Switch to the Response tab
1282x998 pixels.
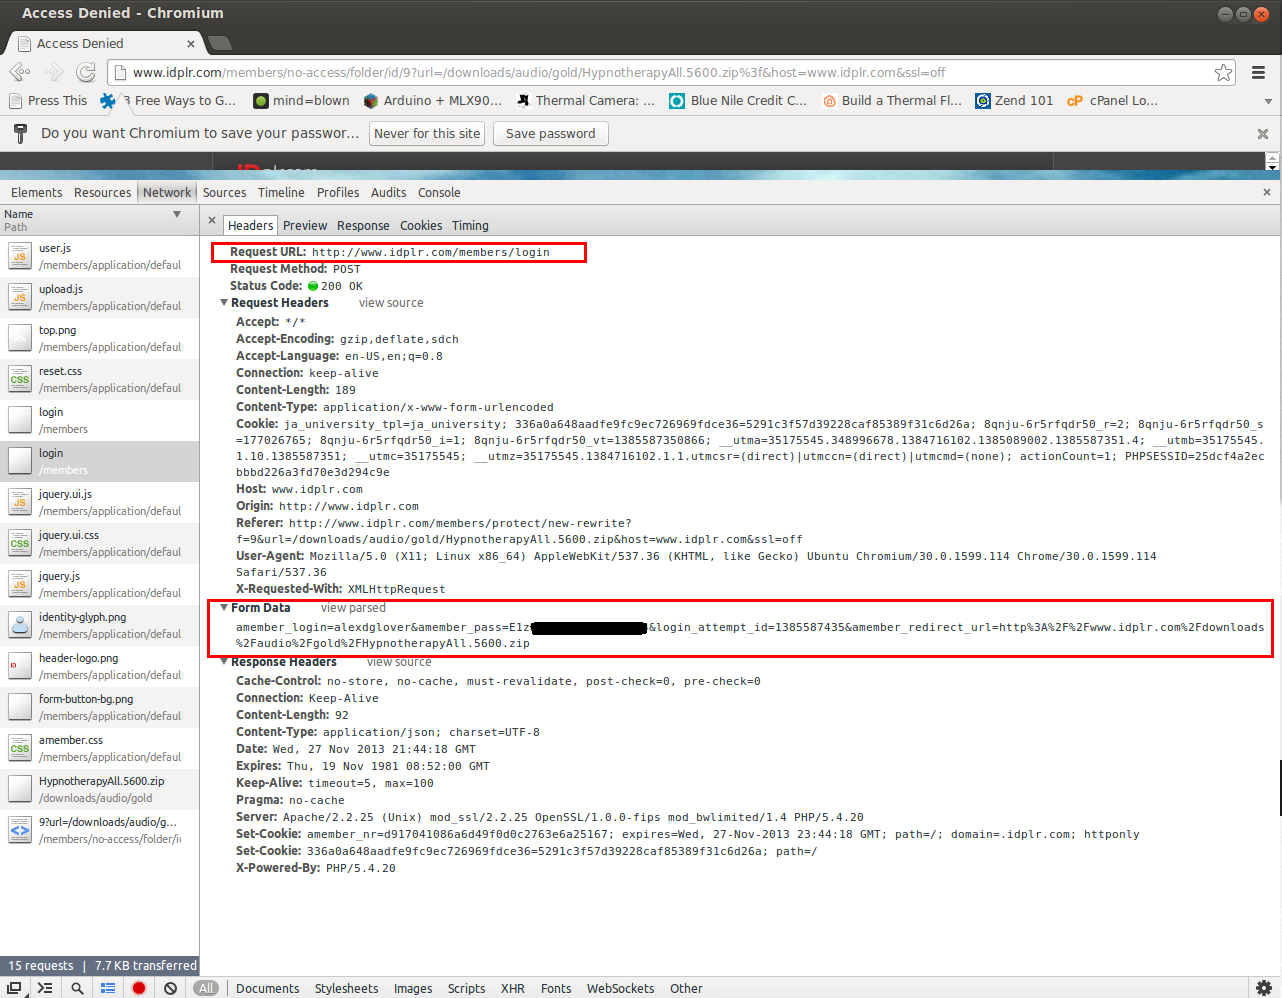(x=363, y=226)
